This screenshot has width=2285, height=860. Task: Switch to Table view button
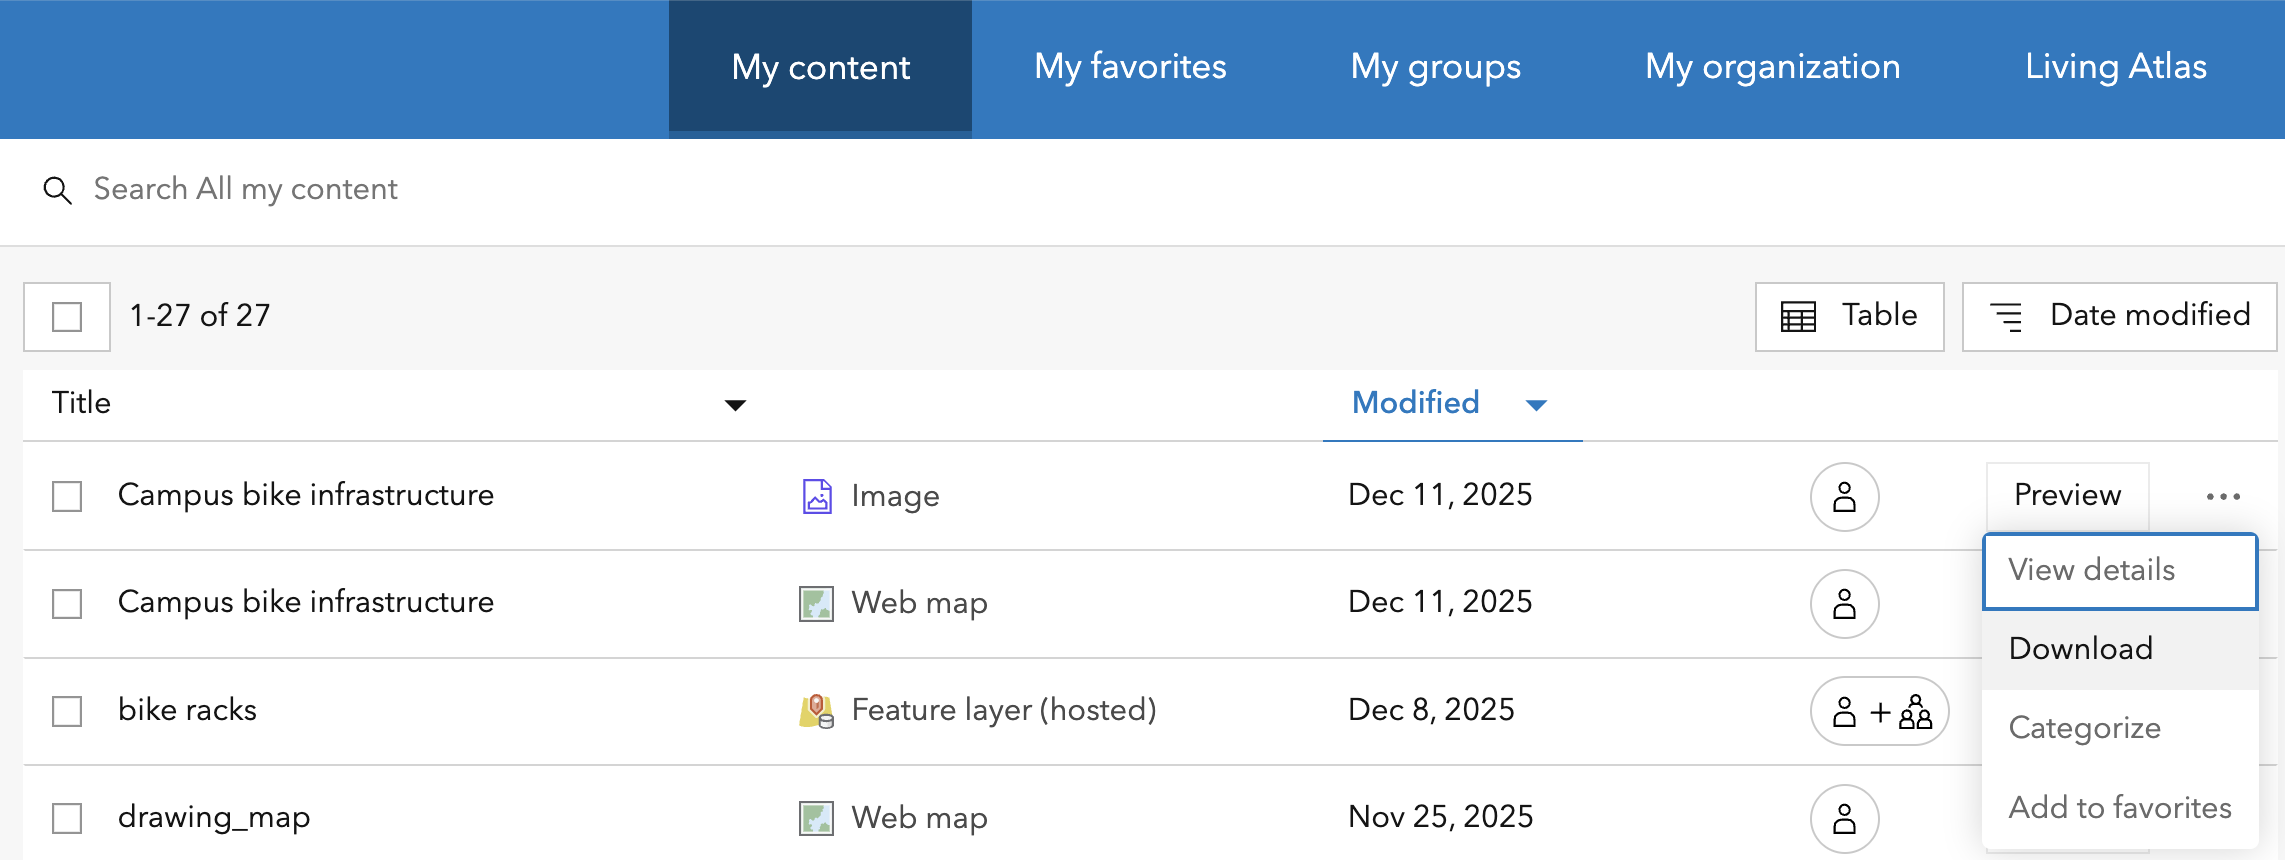1849,316
